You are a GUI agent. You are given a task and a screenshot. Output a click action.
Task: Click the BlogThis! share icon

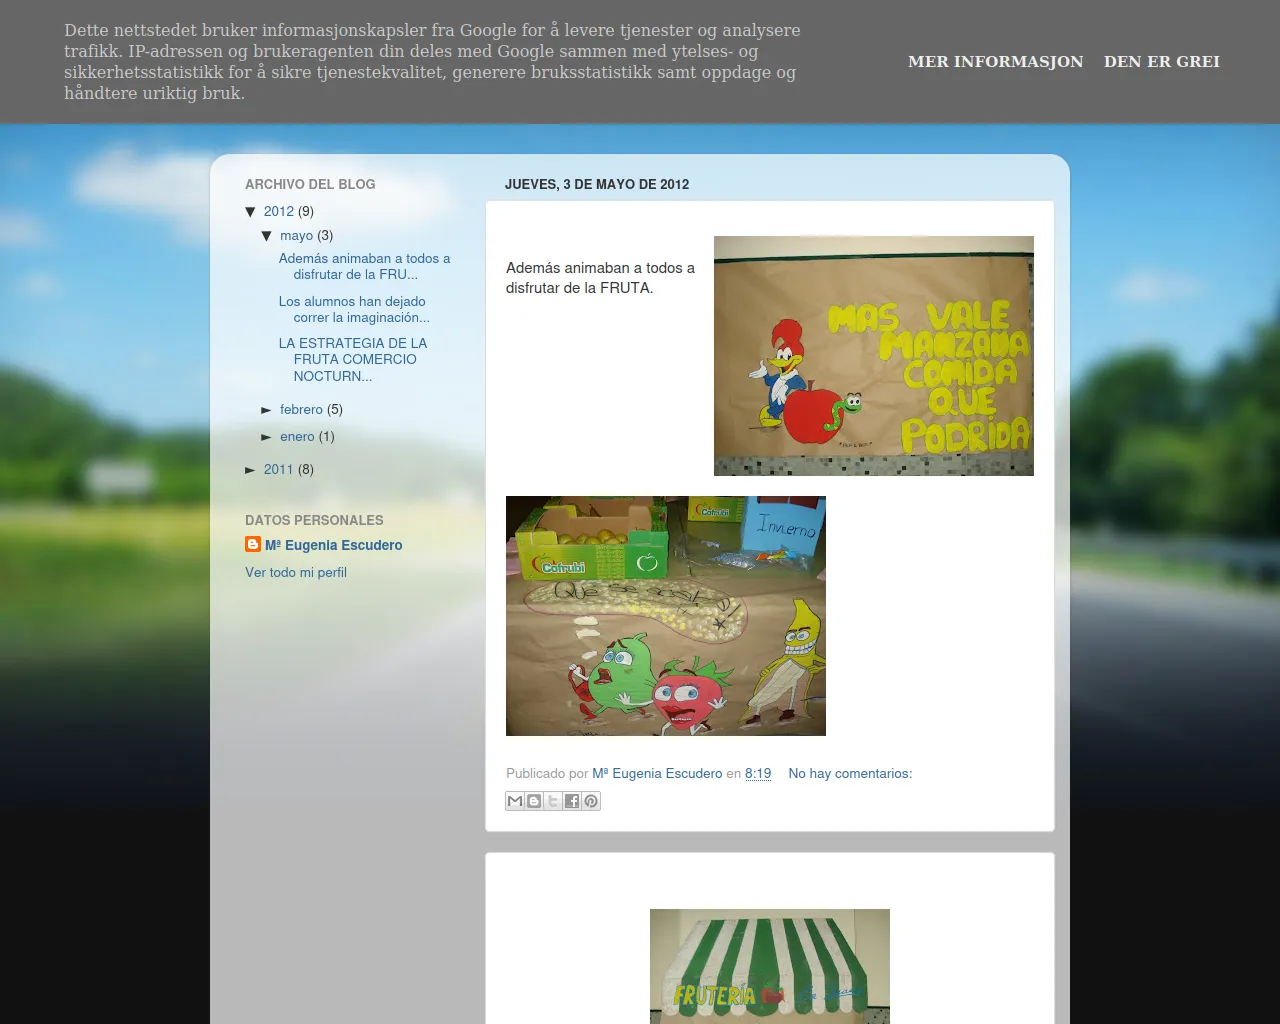click(x=534, y=801)
